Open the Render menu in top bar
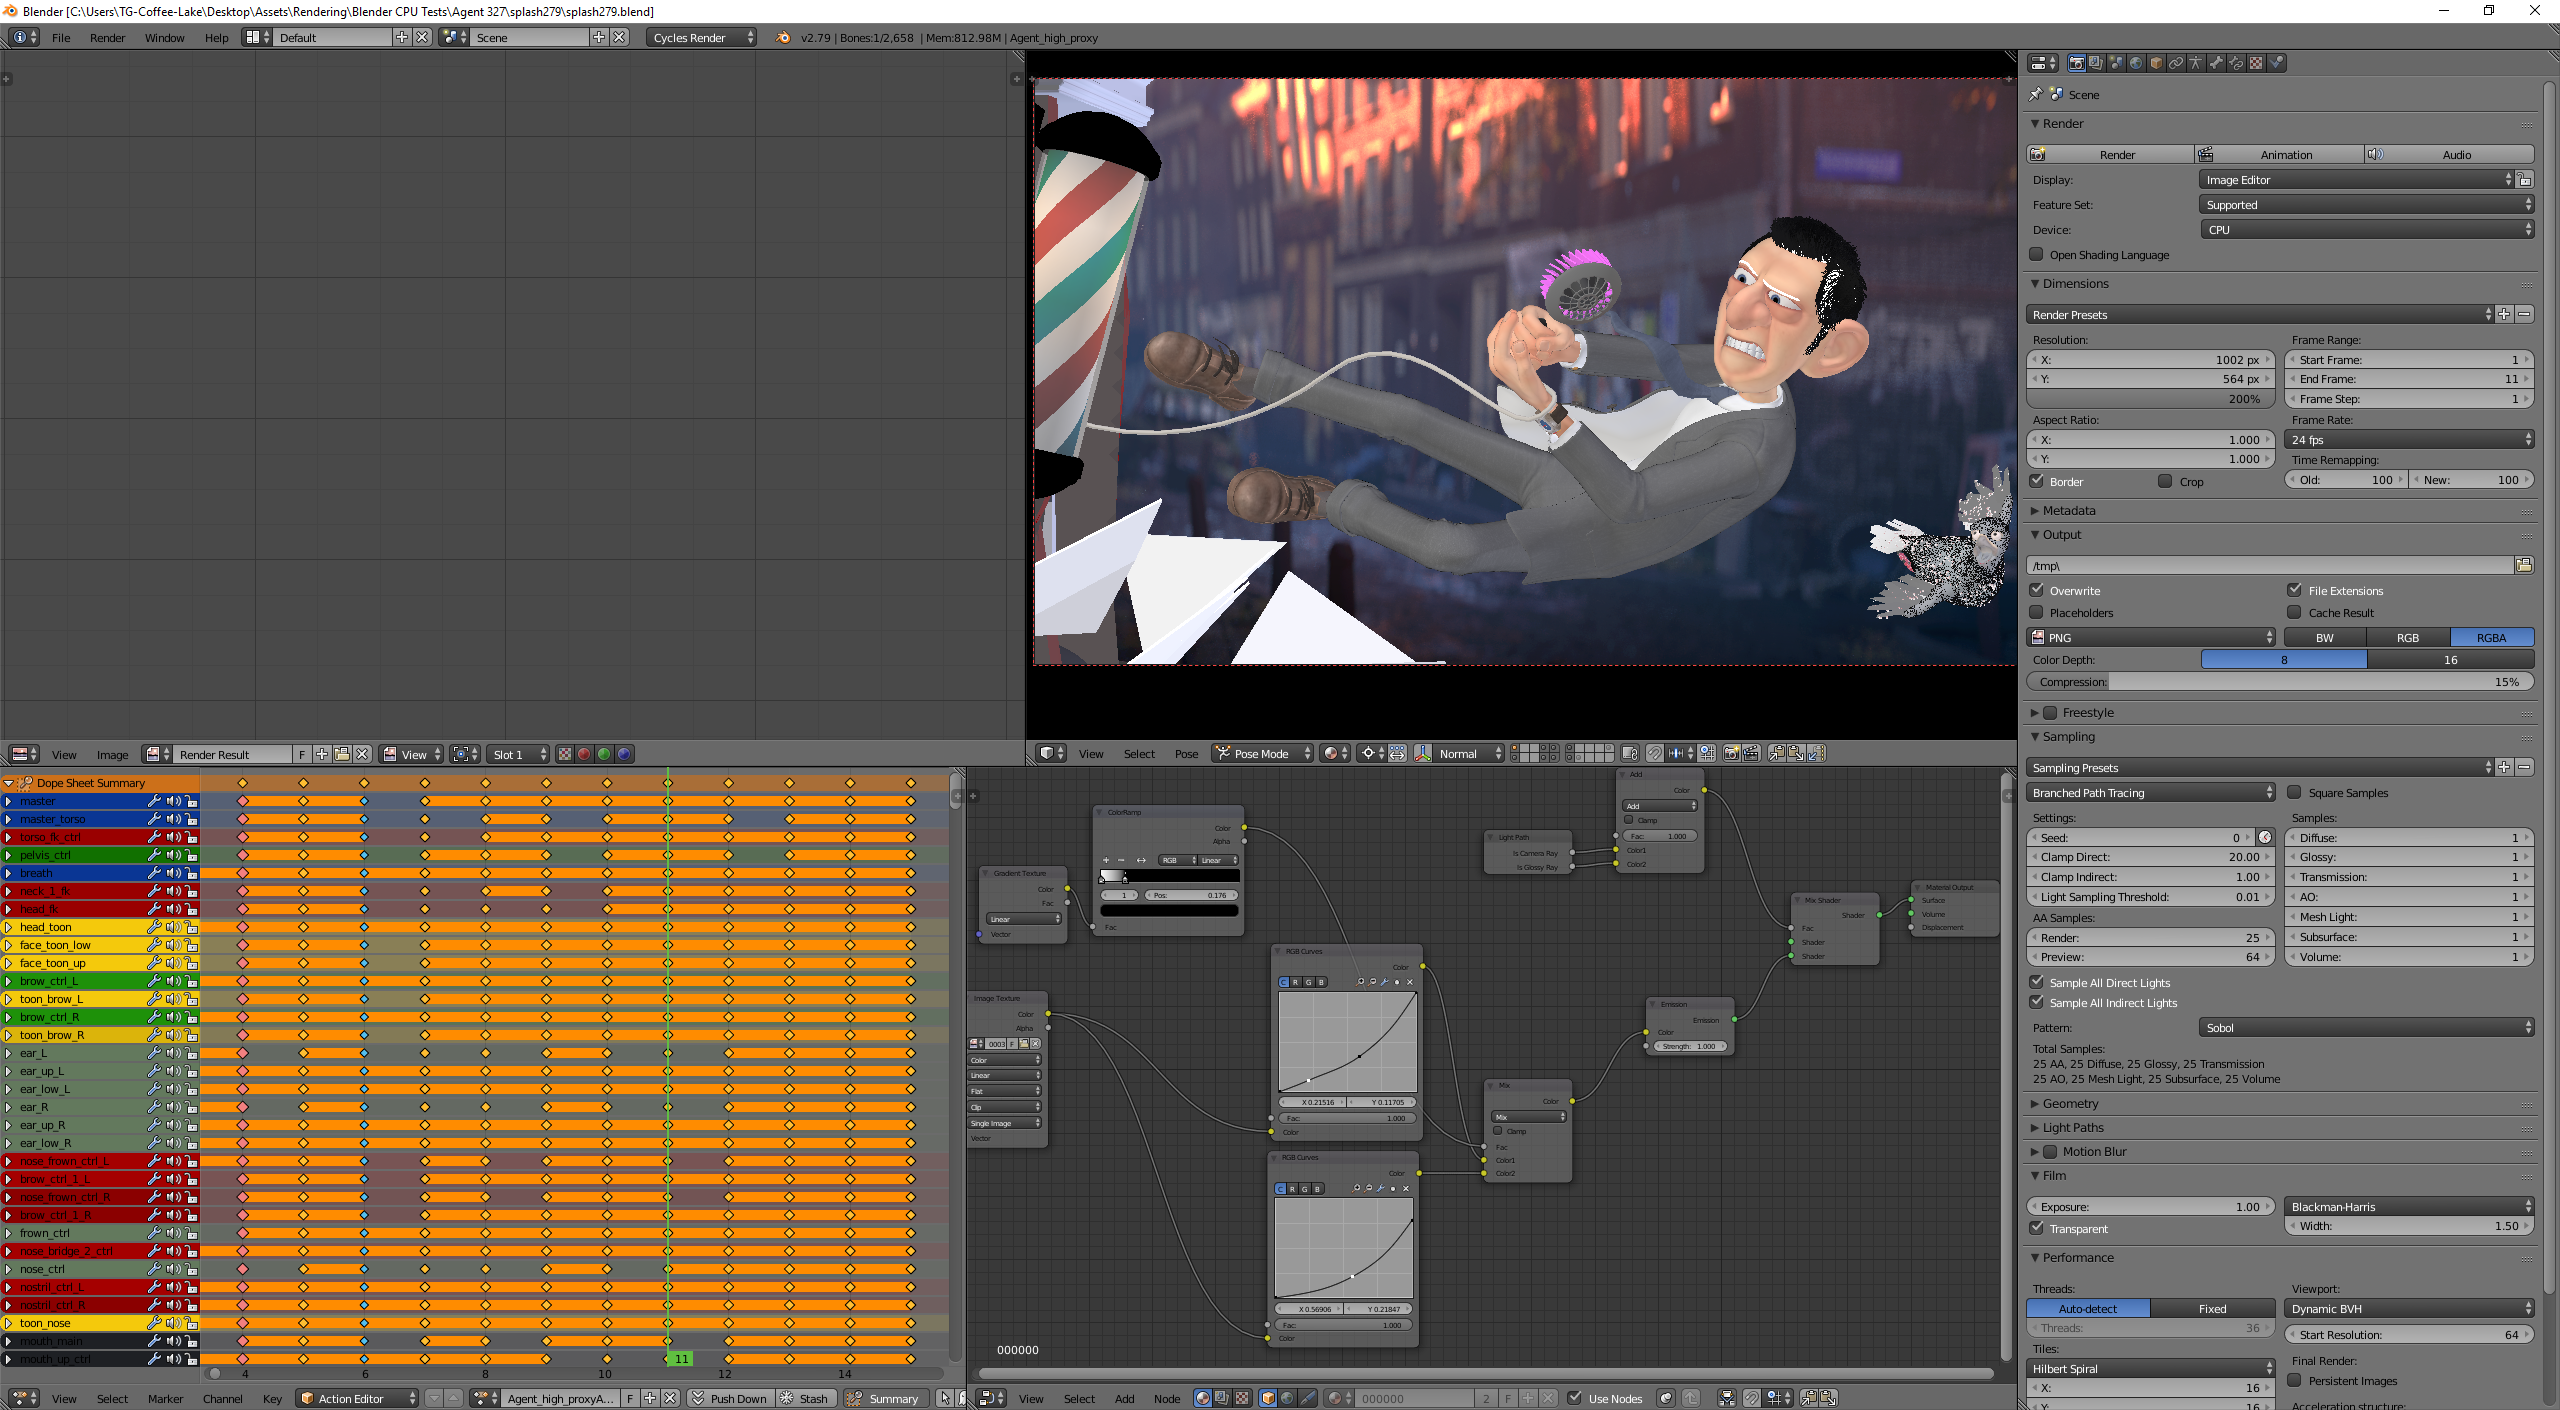This screenshot has height=1410, width=2560. pos(107,38)
